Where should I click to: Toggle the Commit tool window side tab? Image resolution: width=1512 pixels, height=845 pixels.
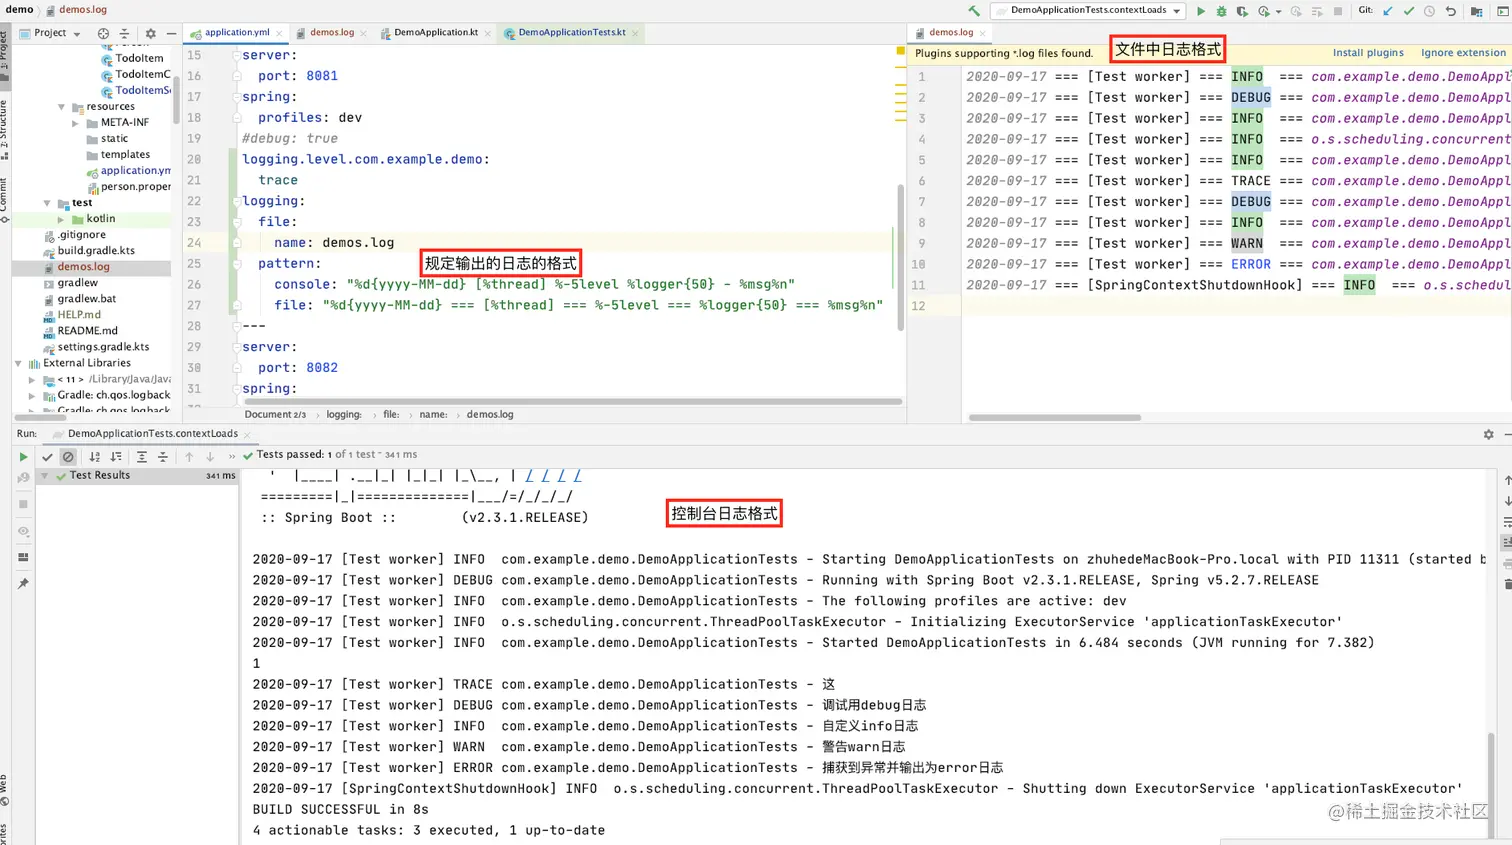pos(4,199)
